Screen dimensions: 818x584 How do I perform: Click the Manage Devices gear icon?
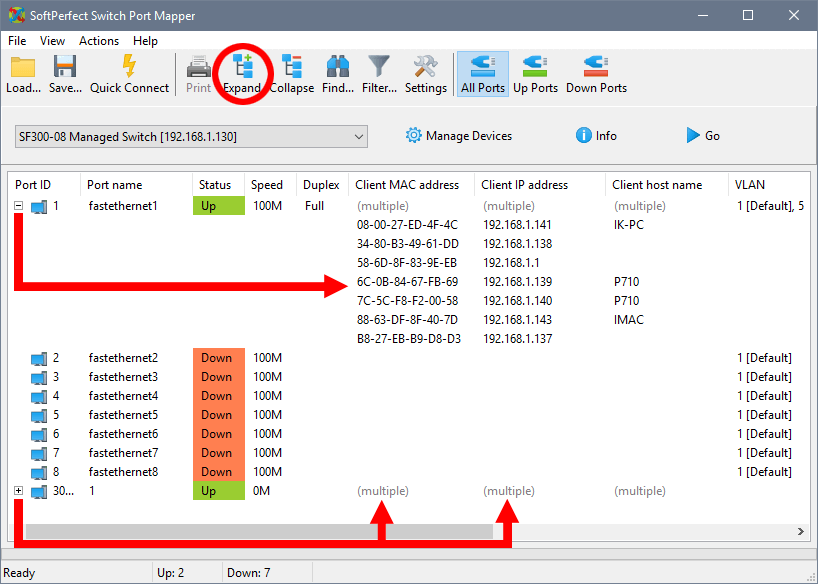coord(413,136)
